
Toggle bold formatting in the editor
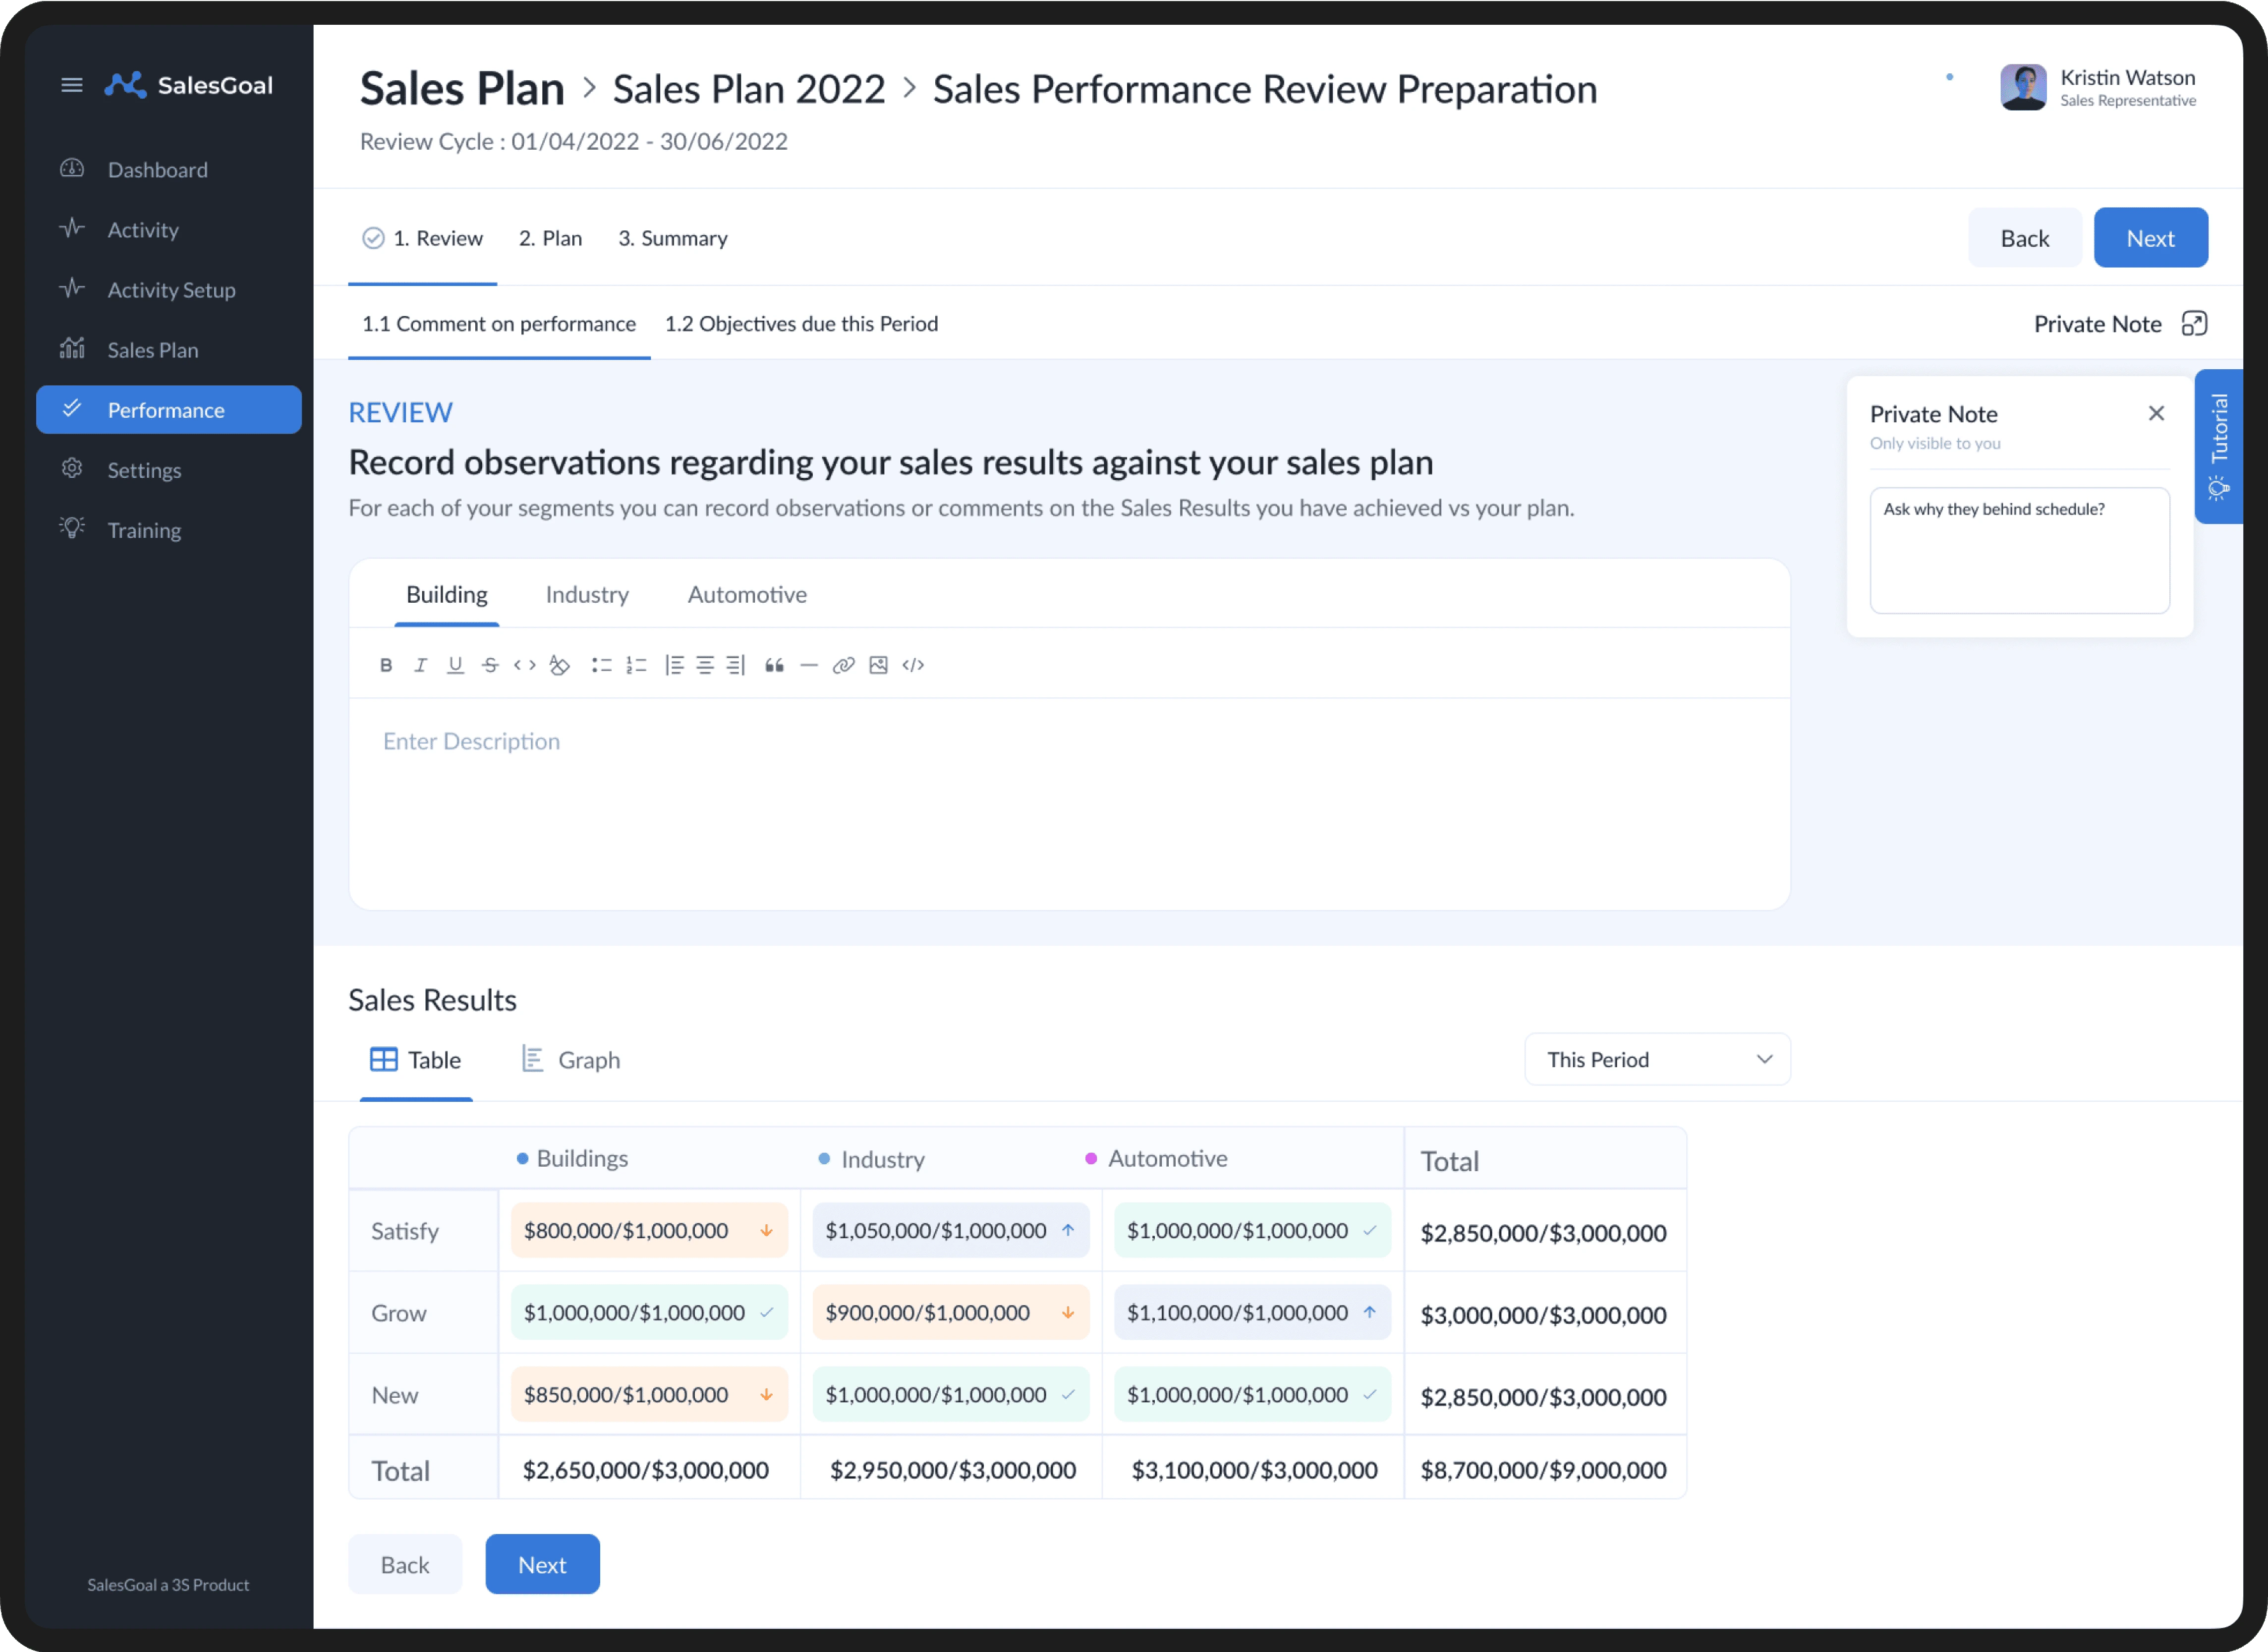coord(386,665)
